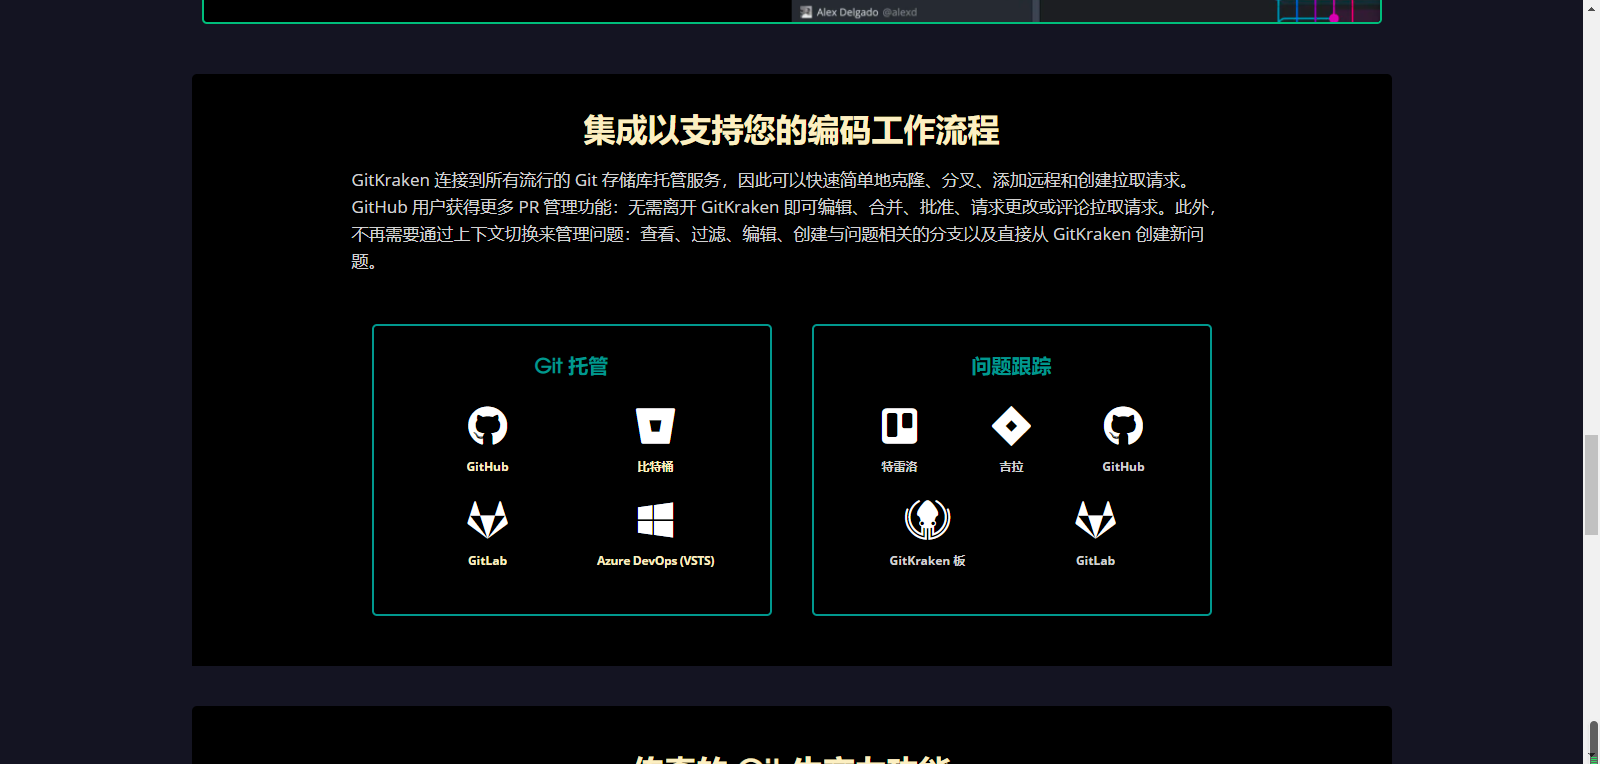Click the GitHub icon under 问题跟踪
1600x764 pixels.
tap(1124, 426)
